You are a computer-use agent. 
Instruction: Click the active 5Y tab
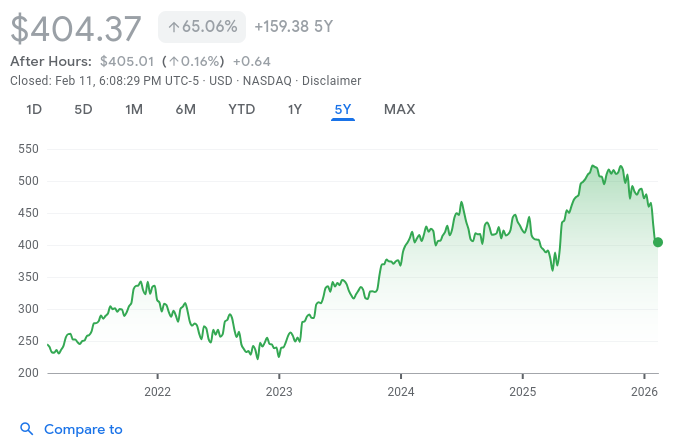coord(343,109)
